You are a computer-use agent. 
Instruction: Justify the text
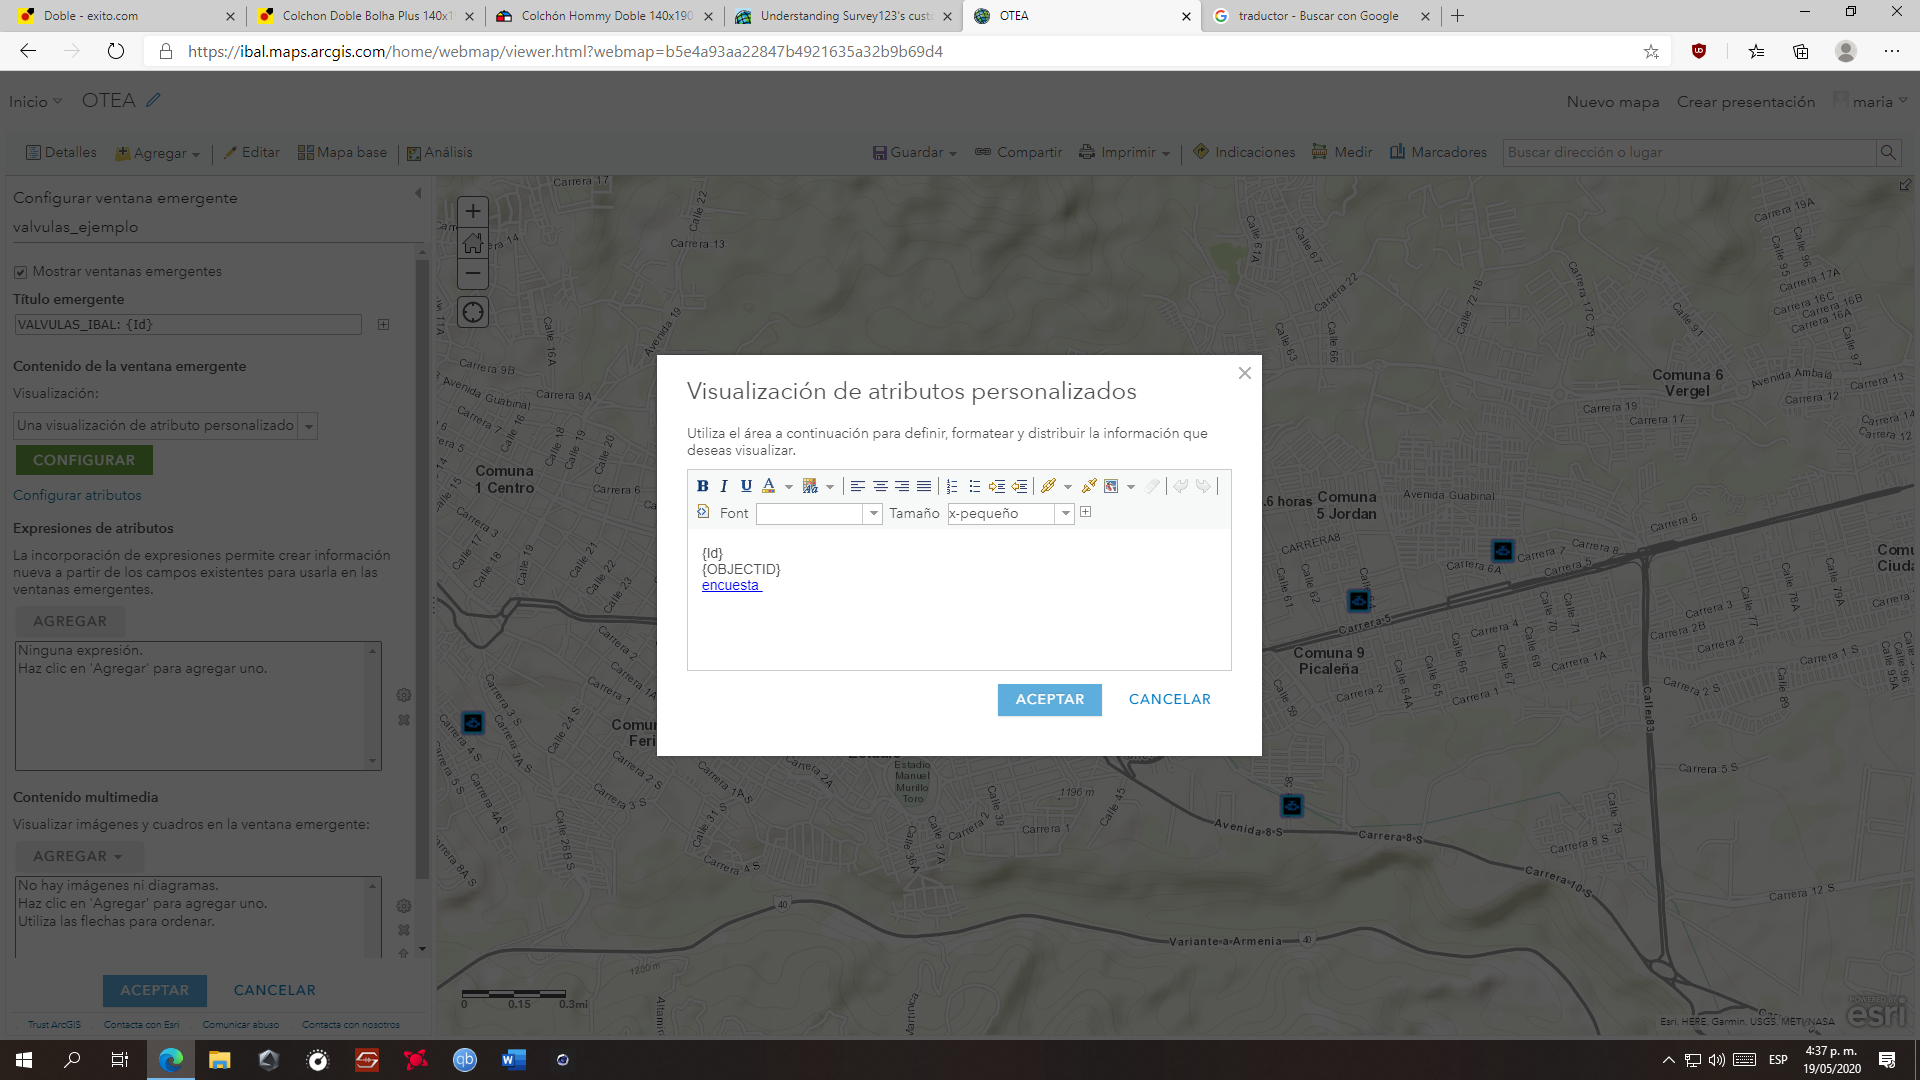tap(924, 486)
